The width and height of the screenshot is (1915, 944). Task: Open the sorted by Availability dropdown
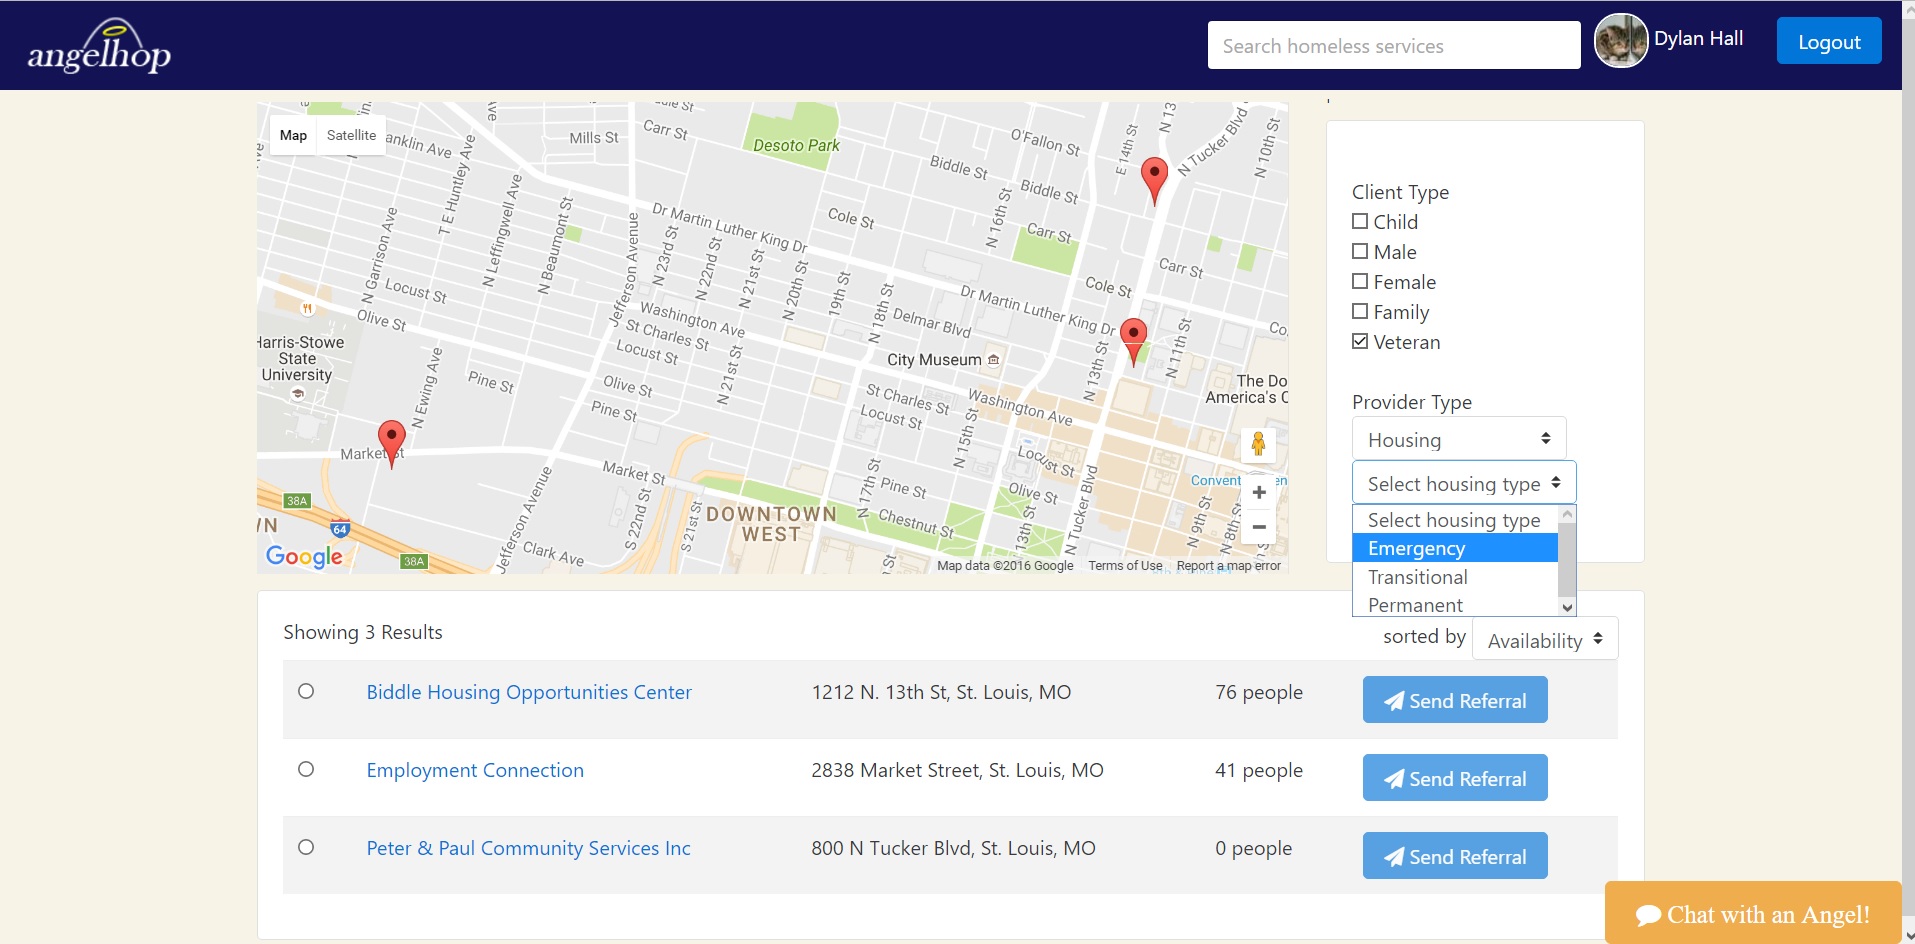[x=1545, y=640]
